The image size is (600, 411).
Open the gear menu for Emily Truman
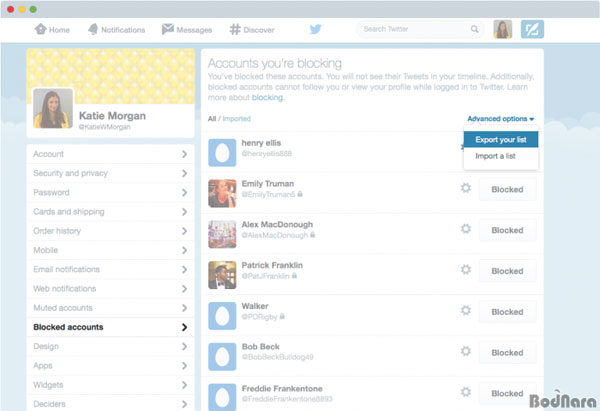466,188
